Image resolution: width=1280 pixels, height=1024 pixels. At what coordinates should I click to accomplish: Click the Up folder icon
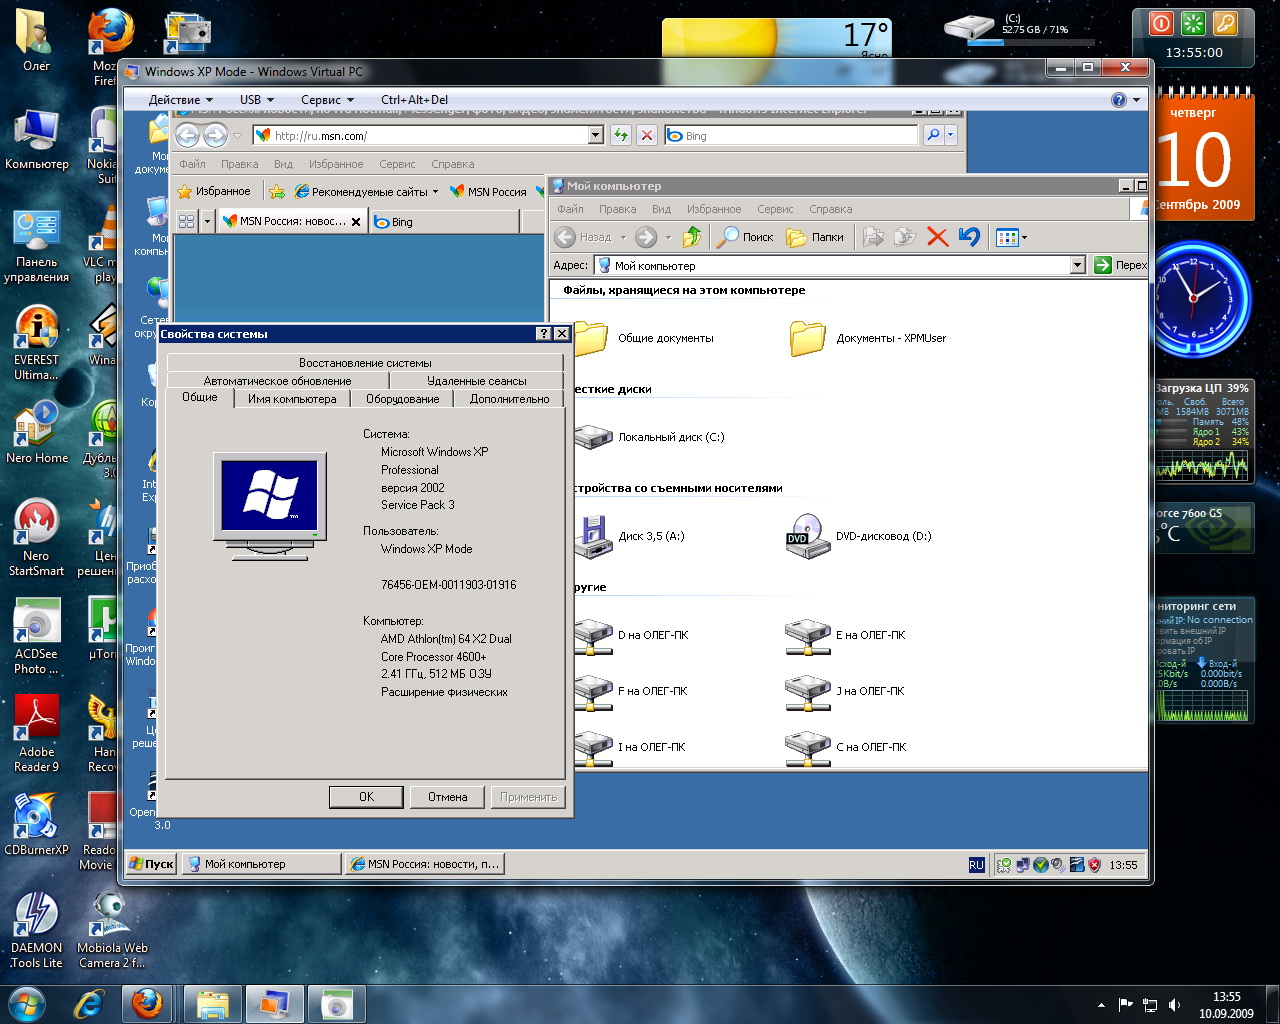692,237
